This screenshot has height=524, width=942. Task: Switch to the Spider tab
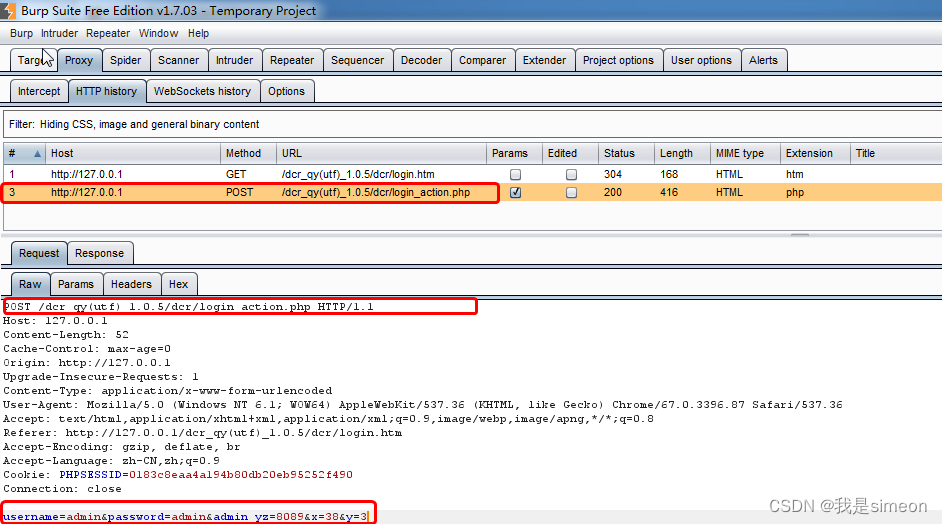click(126, 60)
